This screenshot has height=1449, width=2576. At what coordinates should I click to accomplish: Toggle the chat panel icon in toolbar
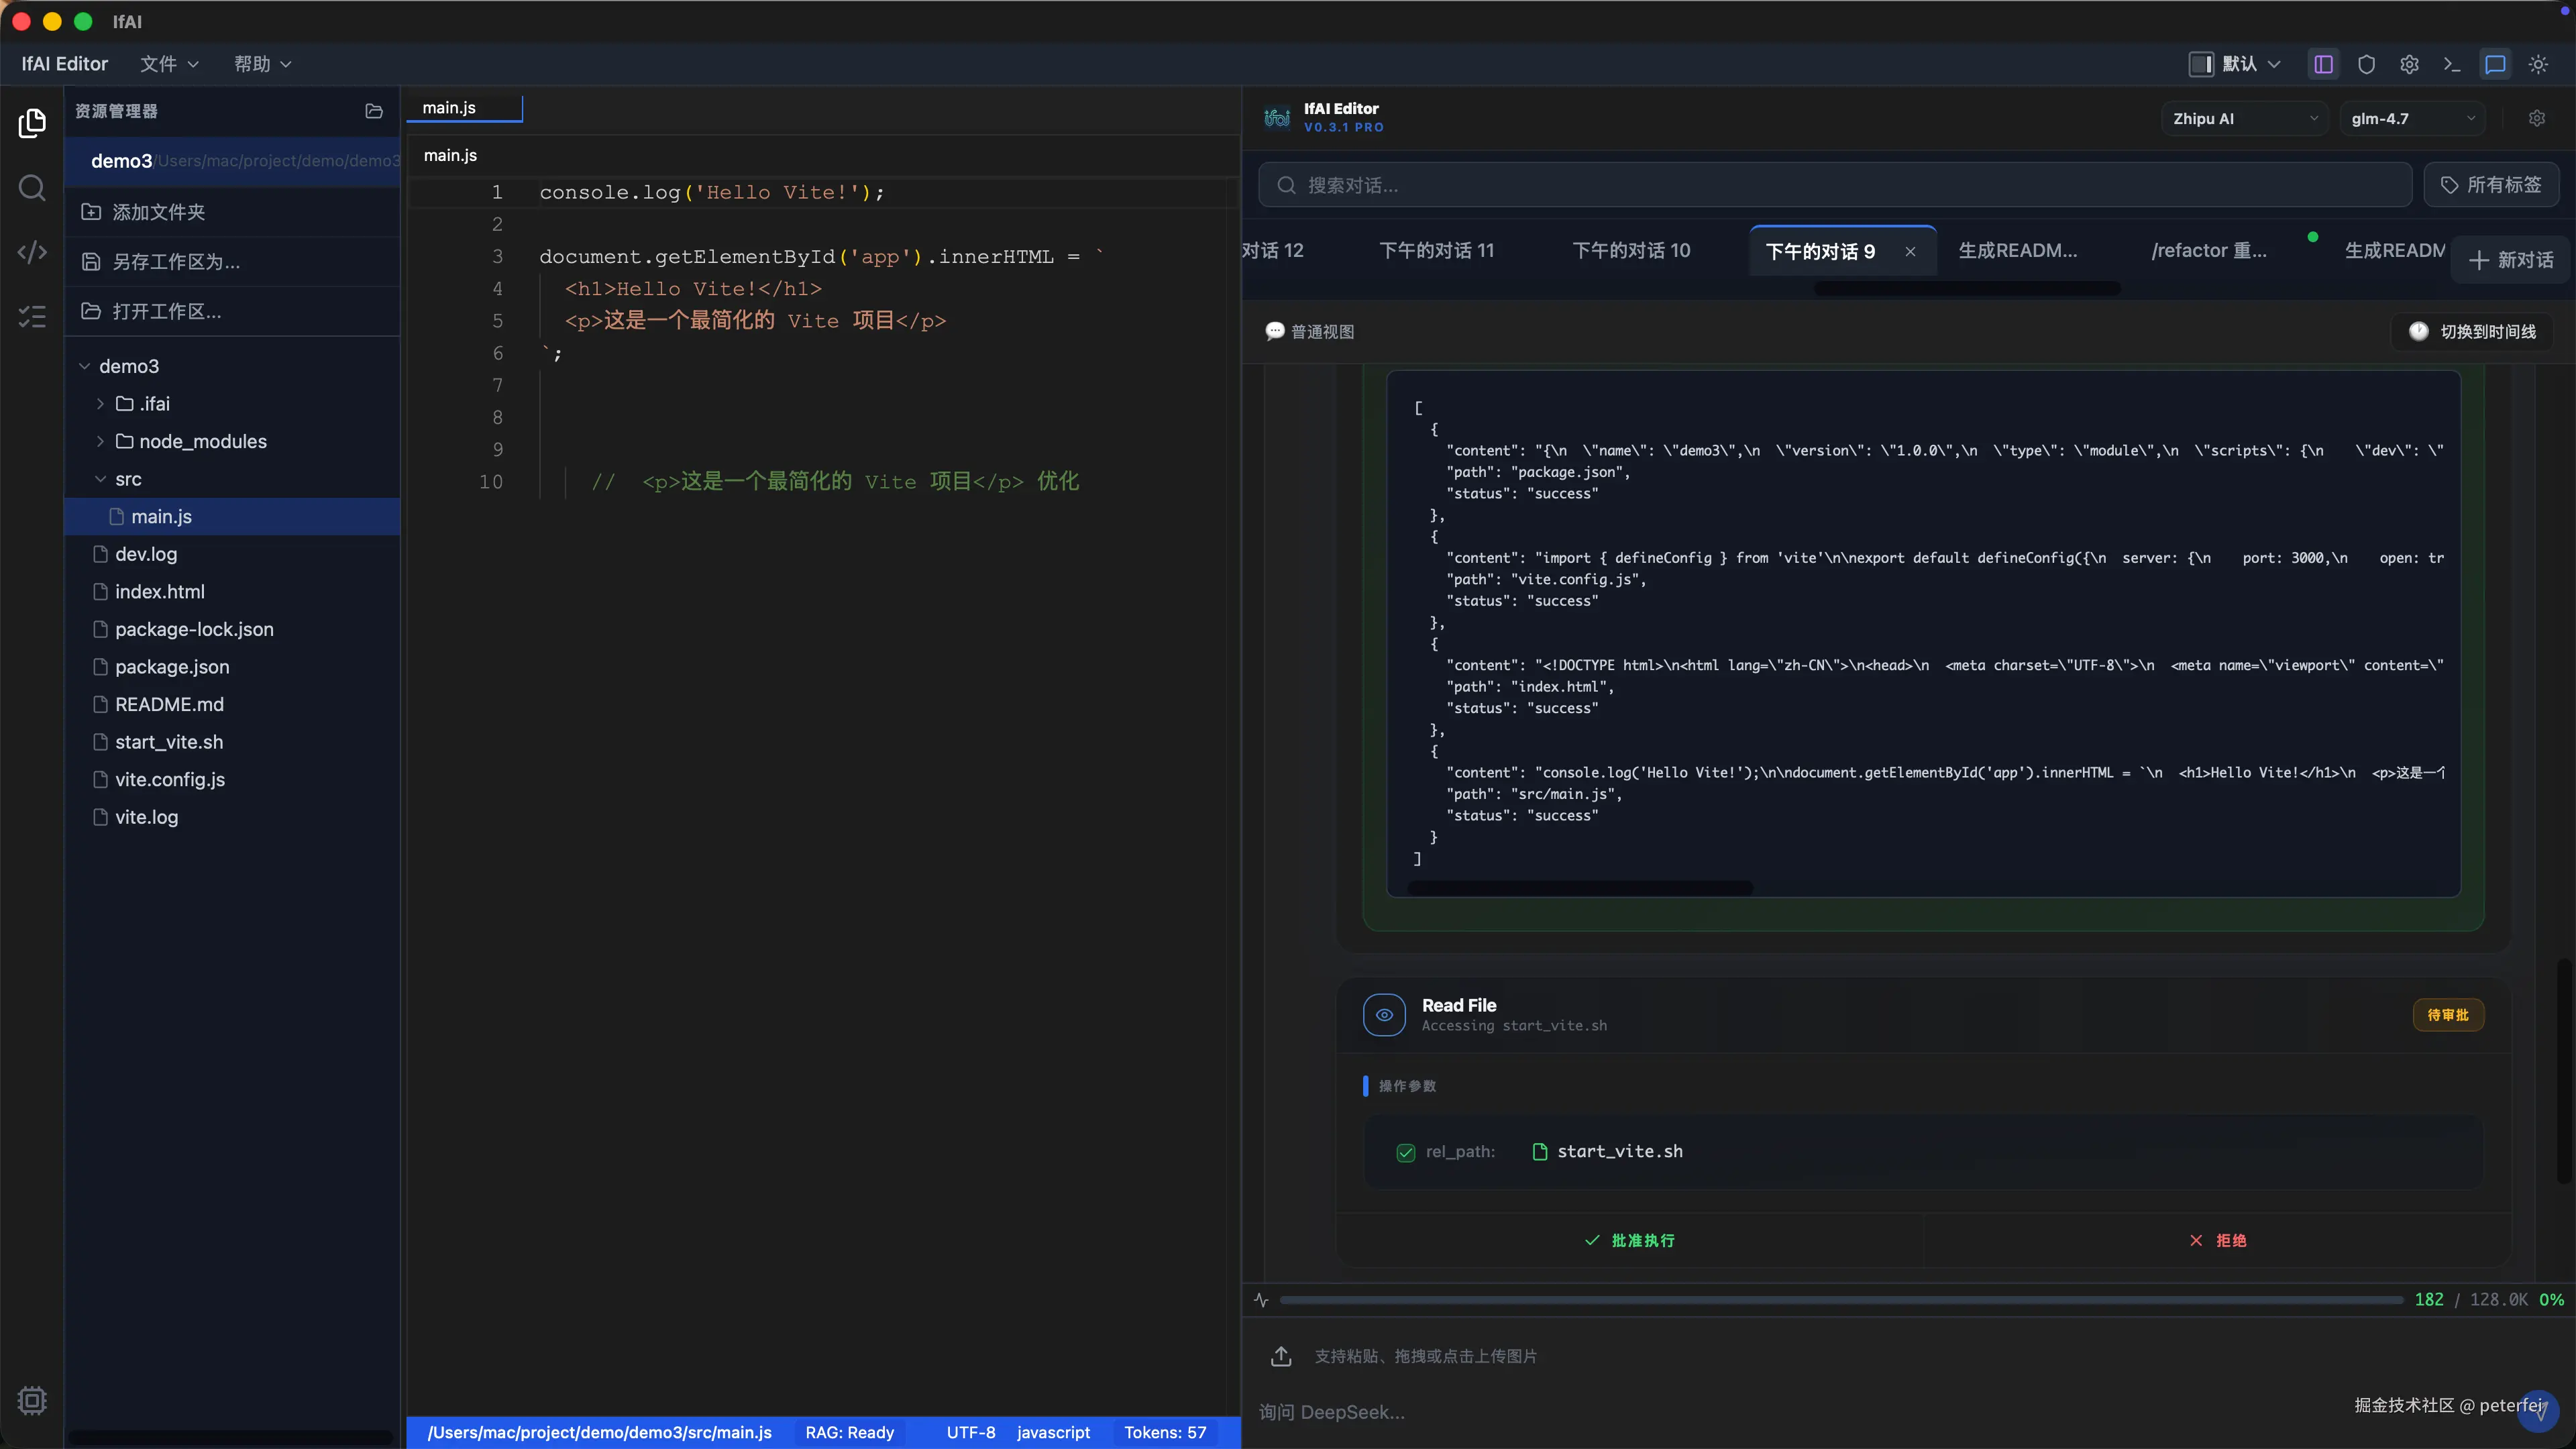tap(2495, 64)
